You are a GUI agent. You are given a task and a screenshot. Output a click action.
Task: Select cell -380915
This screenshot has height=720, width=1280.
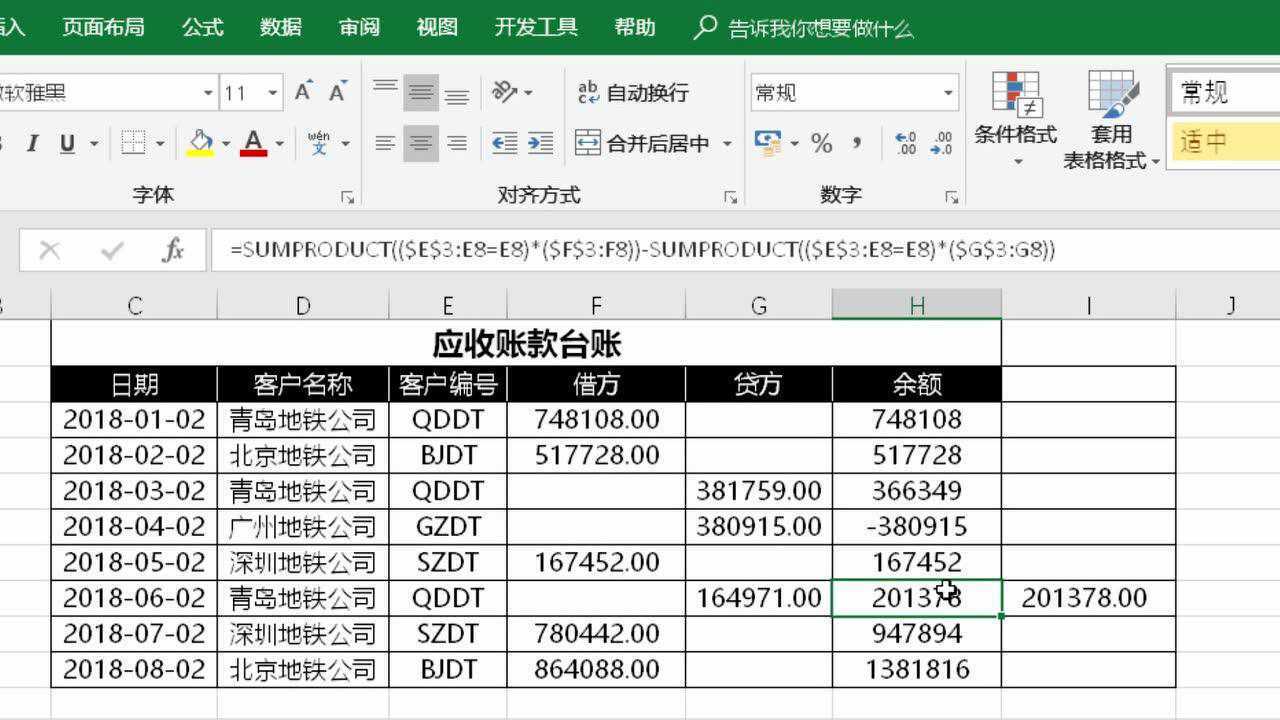(x=916, y=526)
